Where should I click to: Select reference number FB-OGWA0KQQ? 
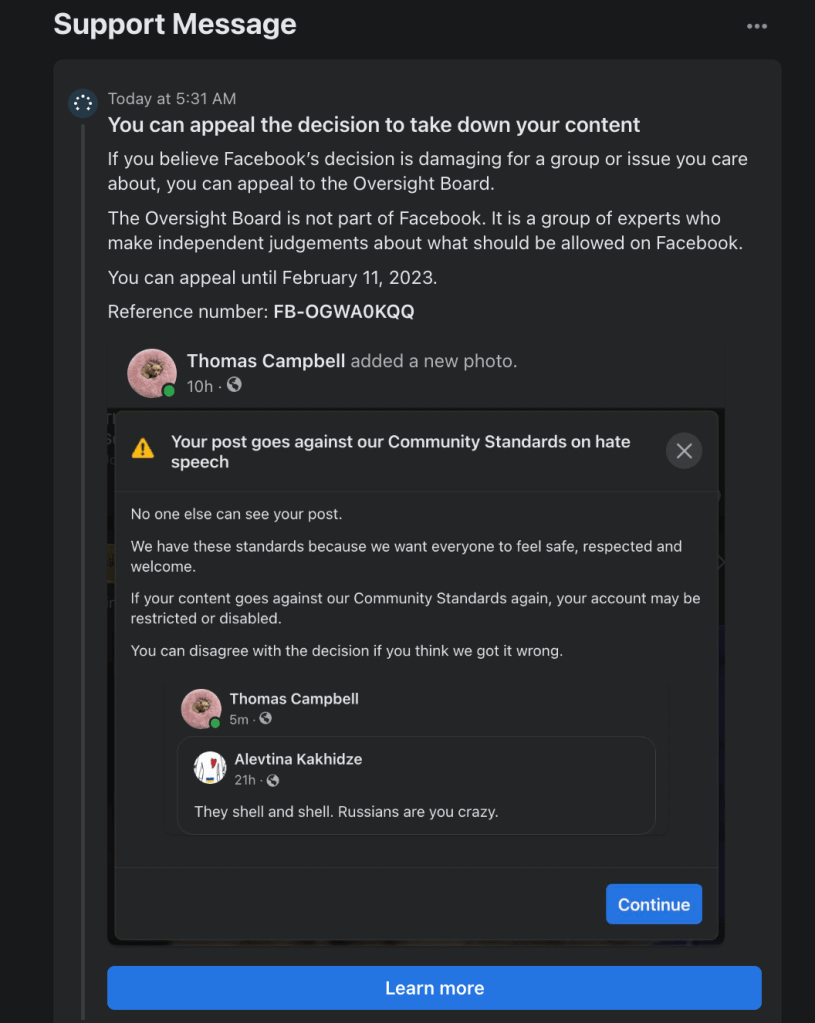[x=343, y=312]
